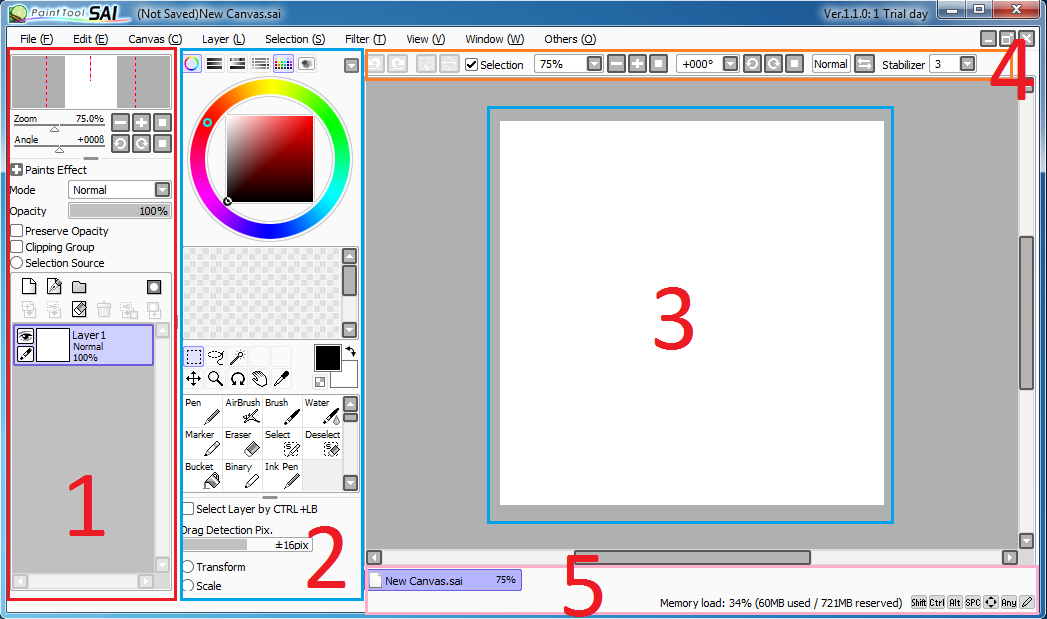Enable Preserve Opacity checkbox
The image size is (1047, 619).
click(17, 231)
